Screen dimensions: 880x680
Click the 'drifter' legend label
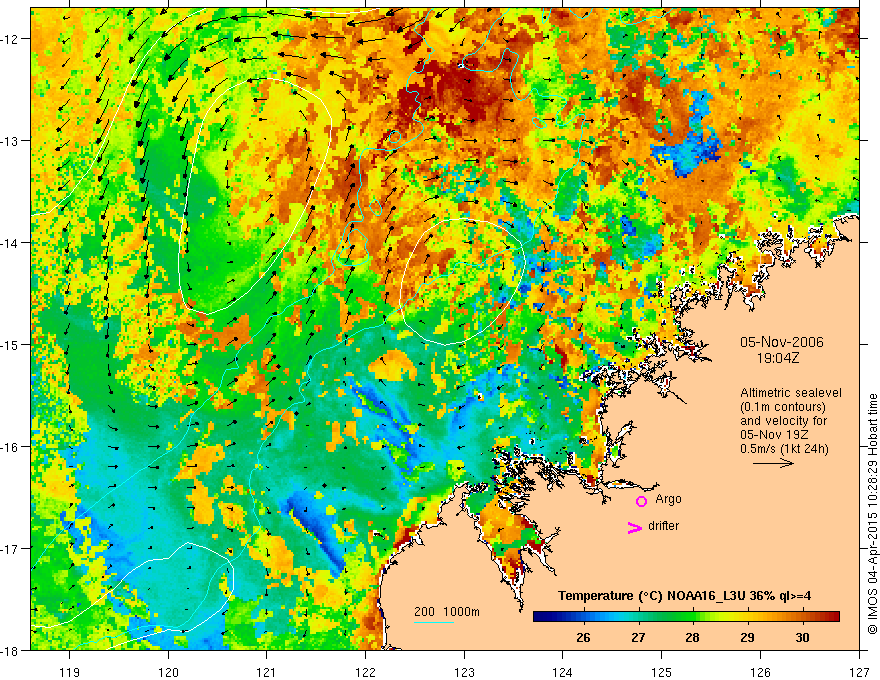tap(663, 526)
